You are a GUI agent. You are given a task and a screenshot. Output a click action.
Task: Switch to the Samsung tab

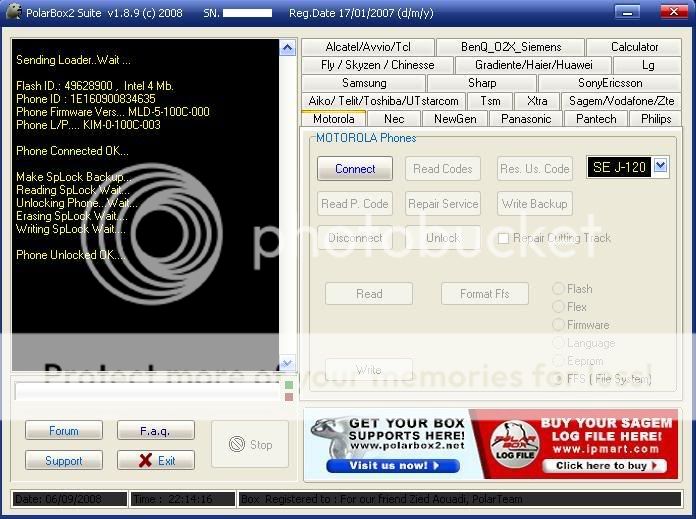[364, 83]
